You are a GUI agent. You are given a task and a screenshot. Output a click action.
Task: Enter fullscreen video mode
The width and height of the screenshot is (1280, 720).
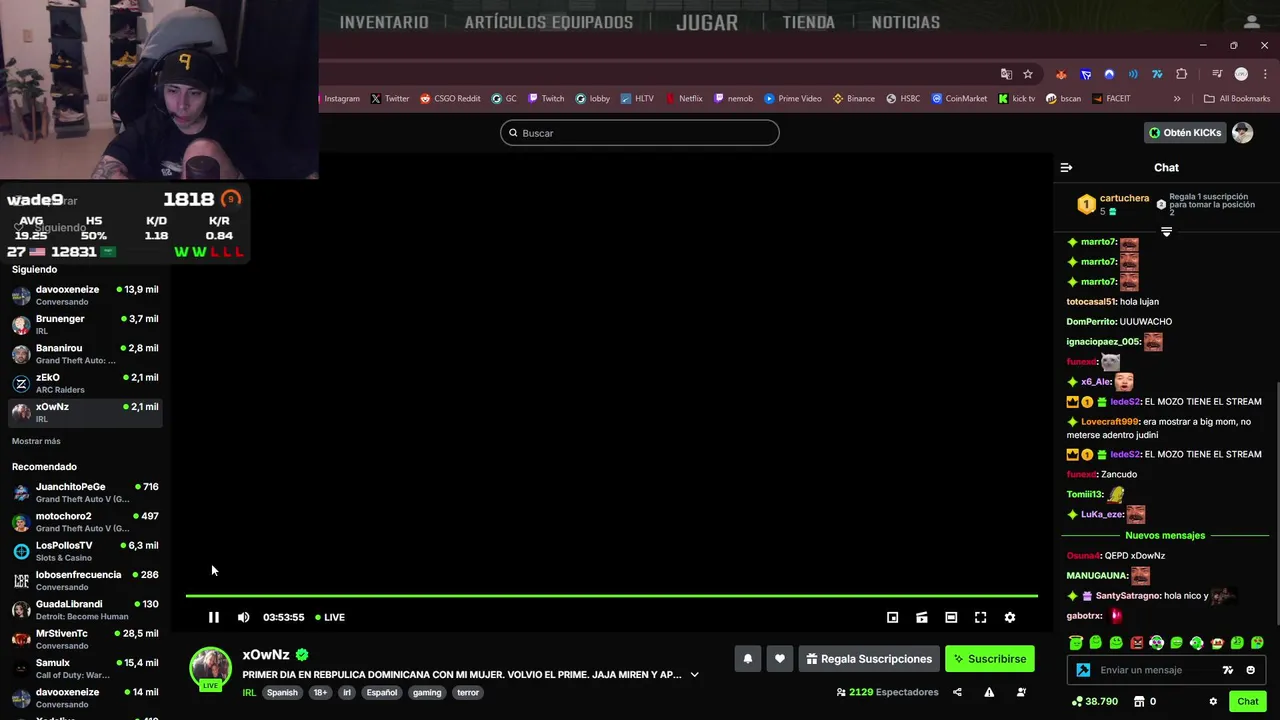980,617
